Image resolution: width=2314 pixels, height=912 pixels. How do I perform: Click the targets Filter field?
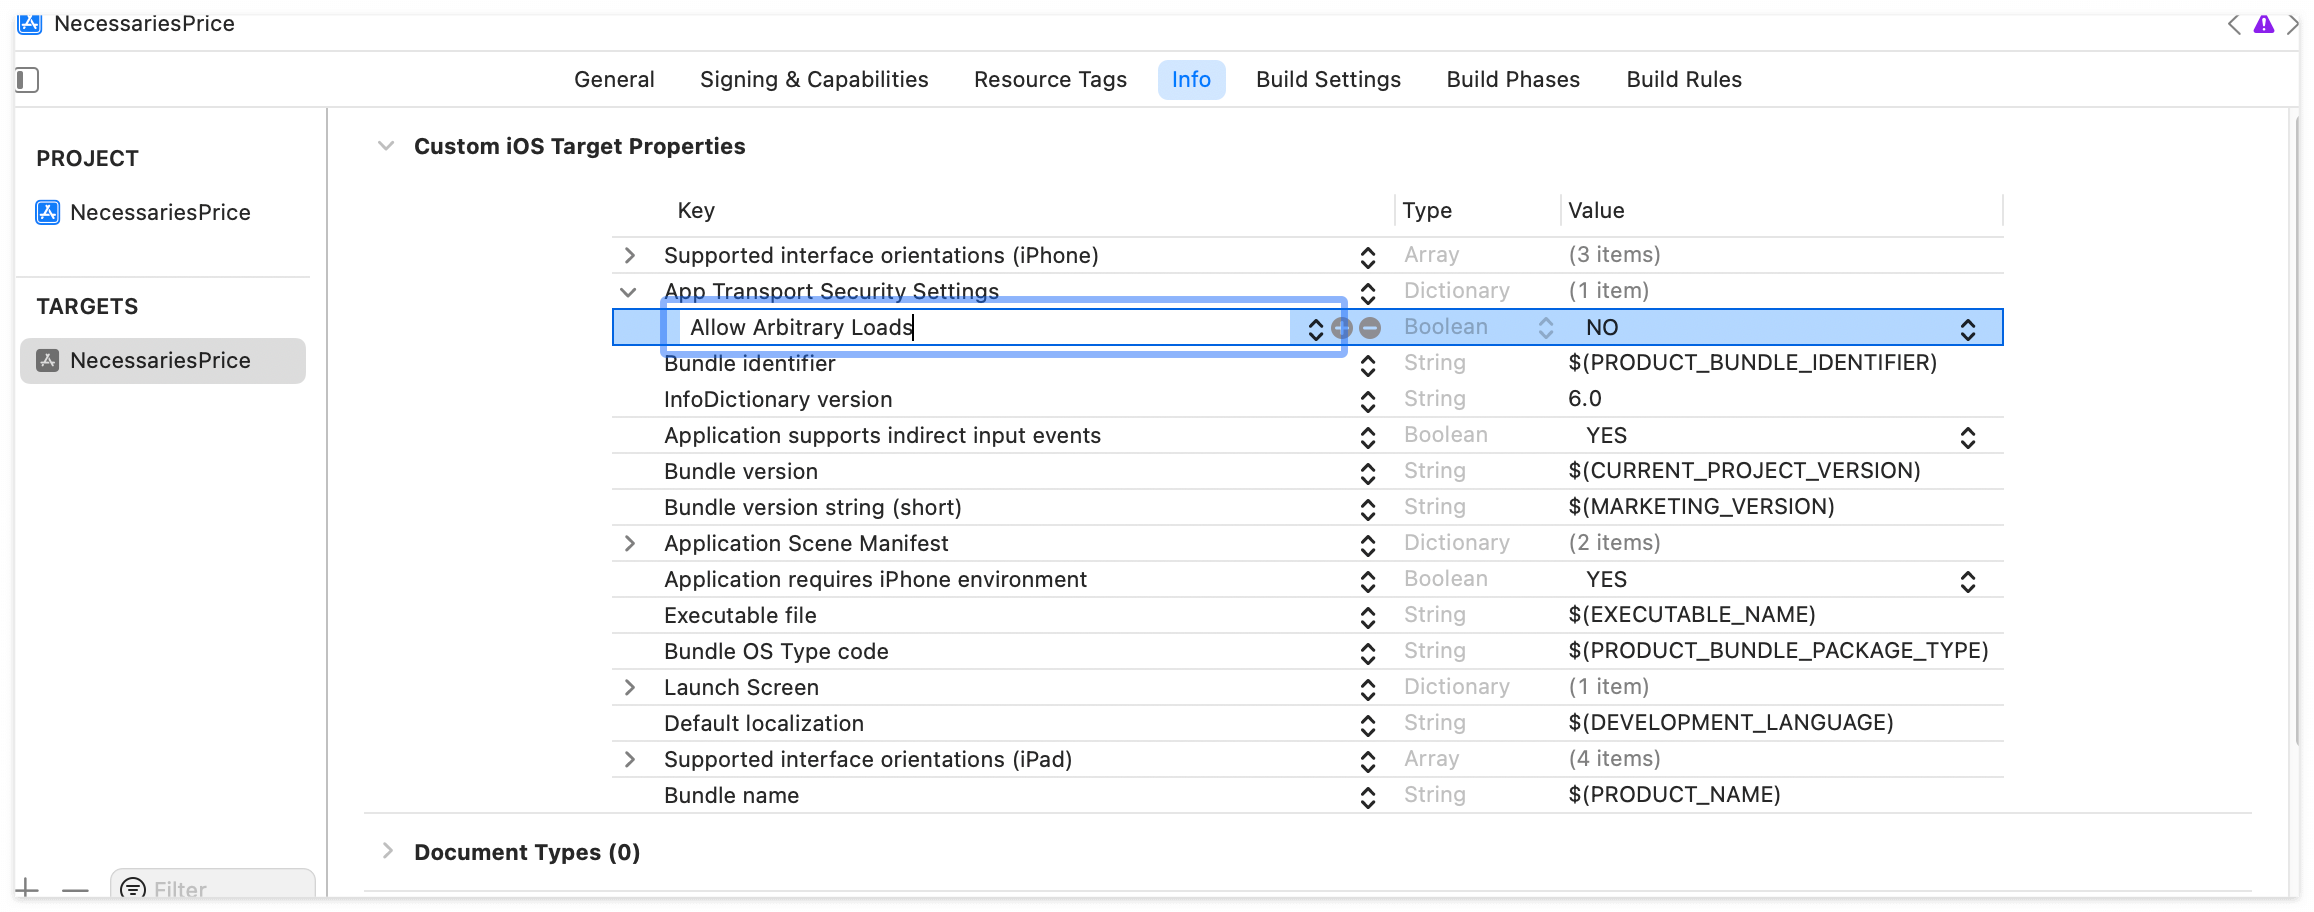coord(212,886)
